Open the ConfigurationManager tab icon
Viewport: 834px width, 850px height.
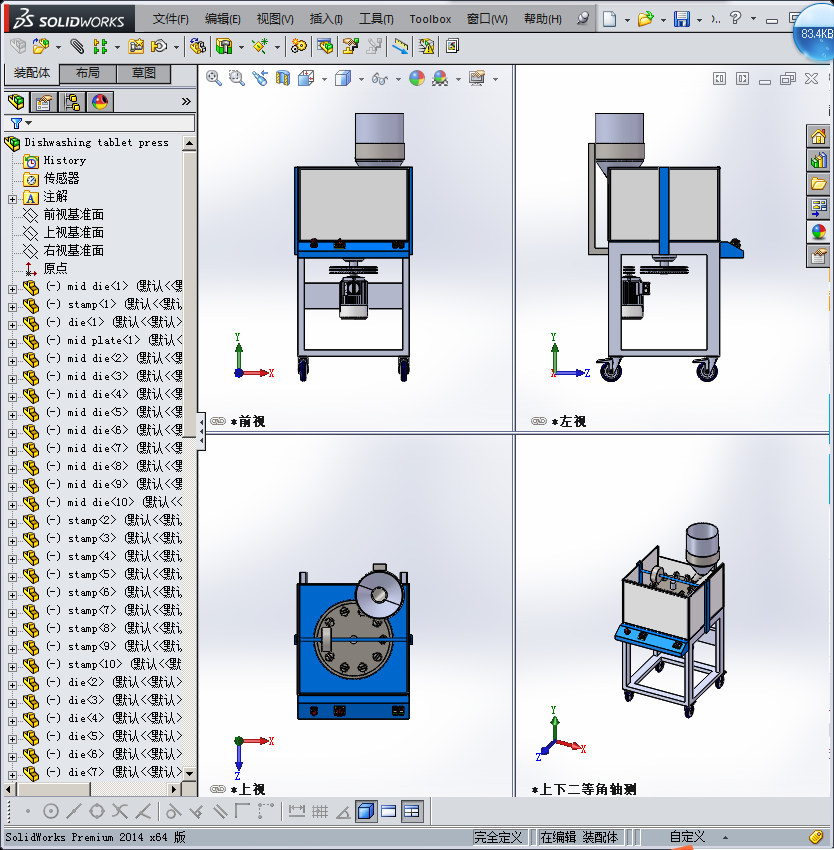pyautogui.click(x=72, y=101)
